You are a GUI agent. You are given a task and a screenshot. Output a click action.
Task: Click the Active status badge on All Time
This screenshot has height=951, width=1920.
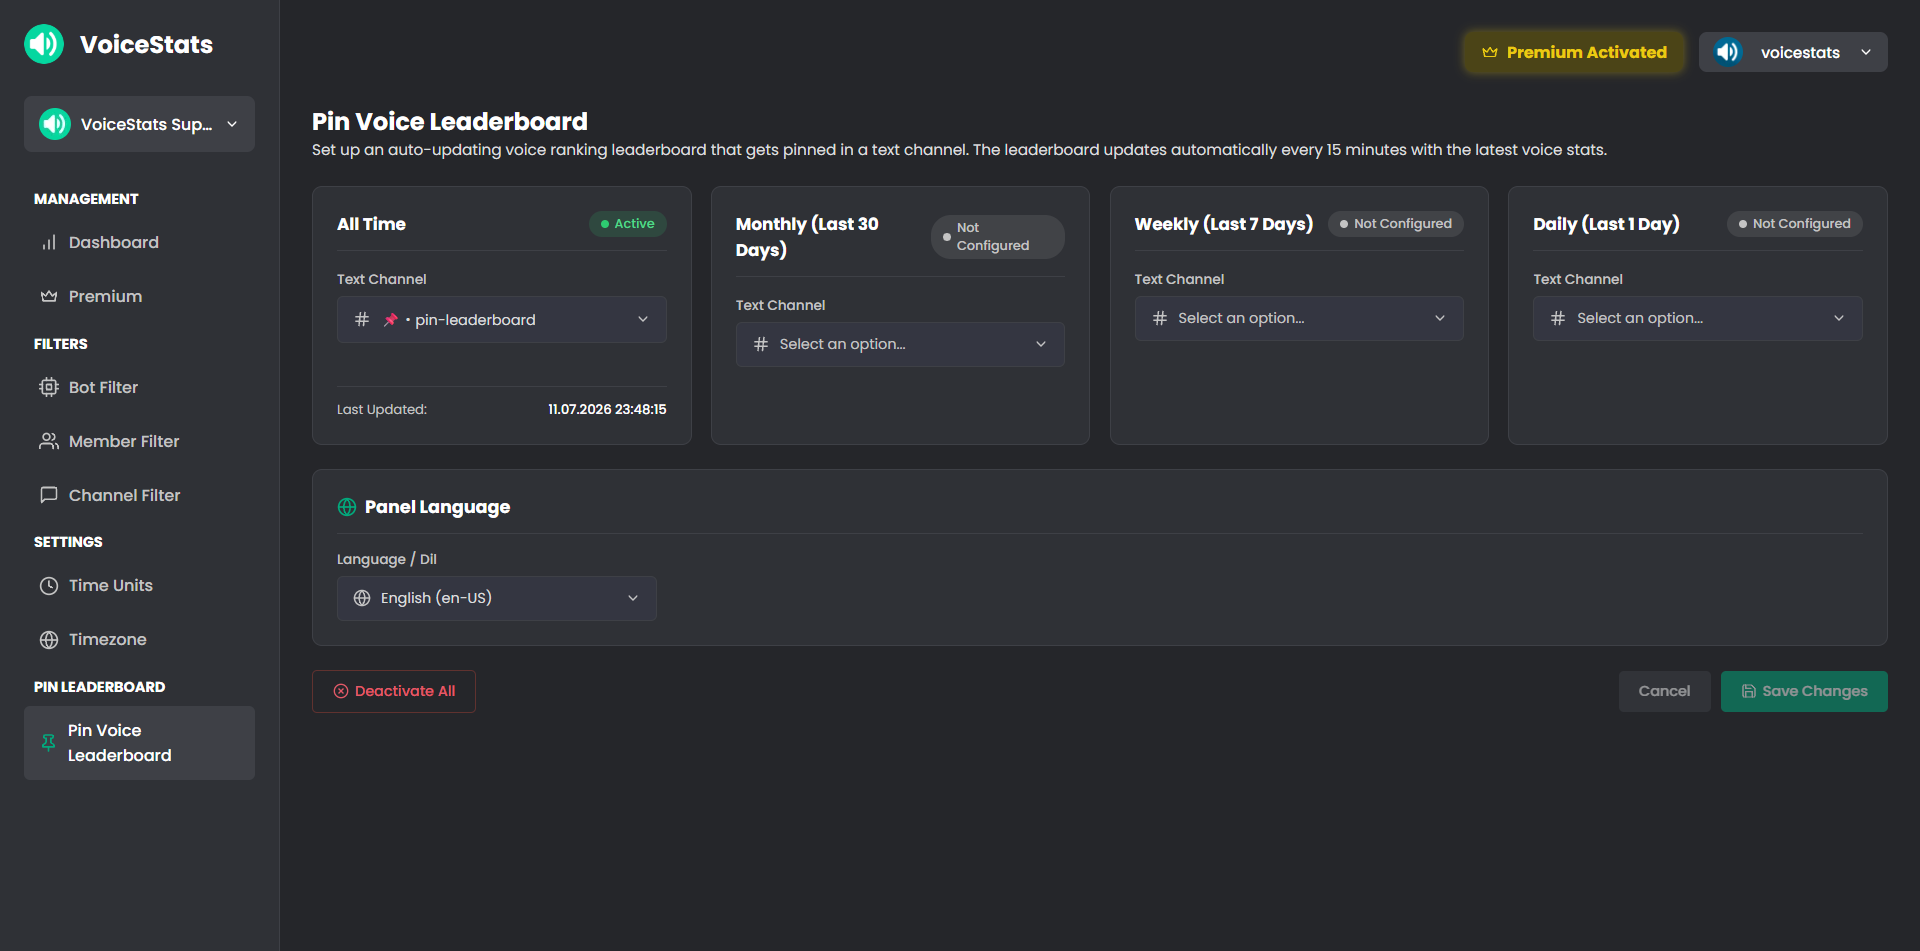pos(628,224)
